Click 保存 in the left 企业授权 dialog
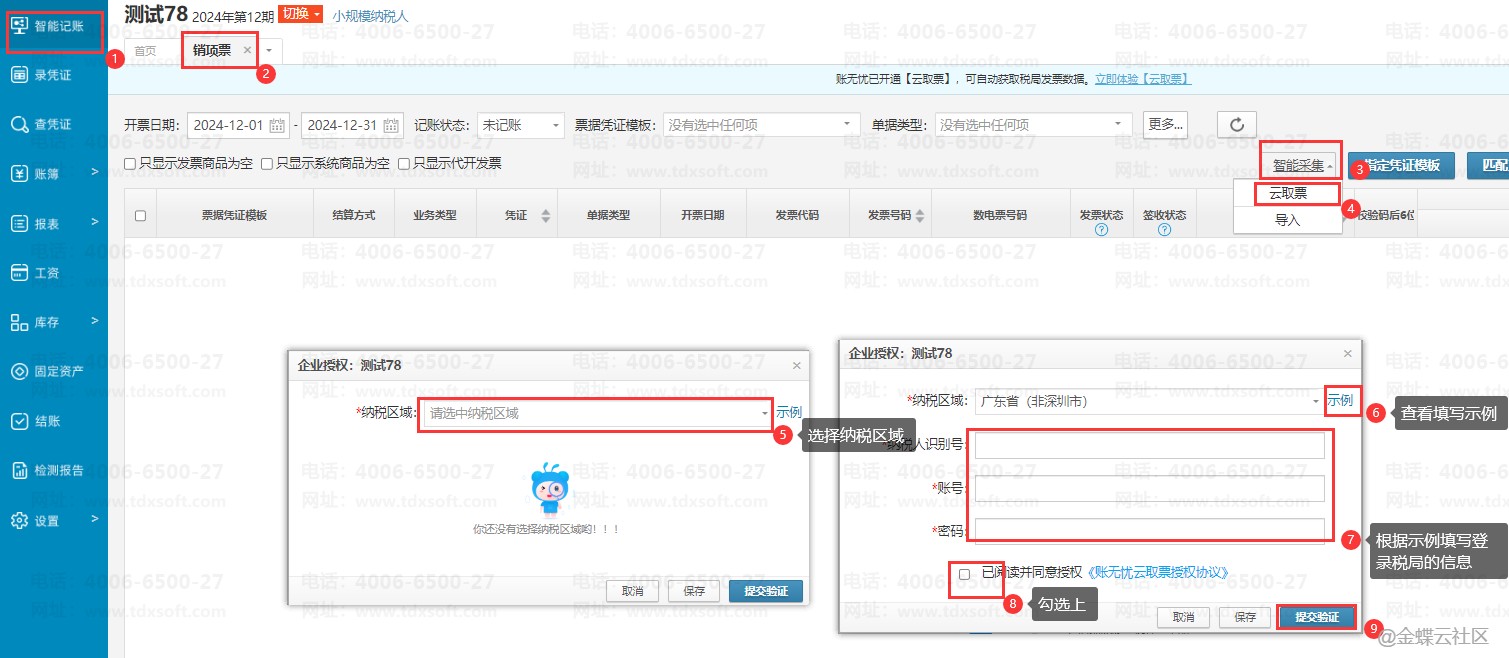 [x=694, y=591]
